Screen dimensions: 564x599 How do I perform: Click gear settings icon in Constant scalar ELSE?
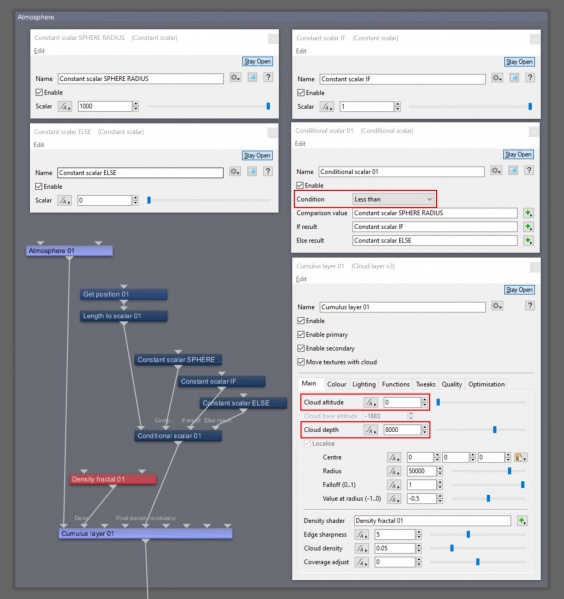point(235,172)
